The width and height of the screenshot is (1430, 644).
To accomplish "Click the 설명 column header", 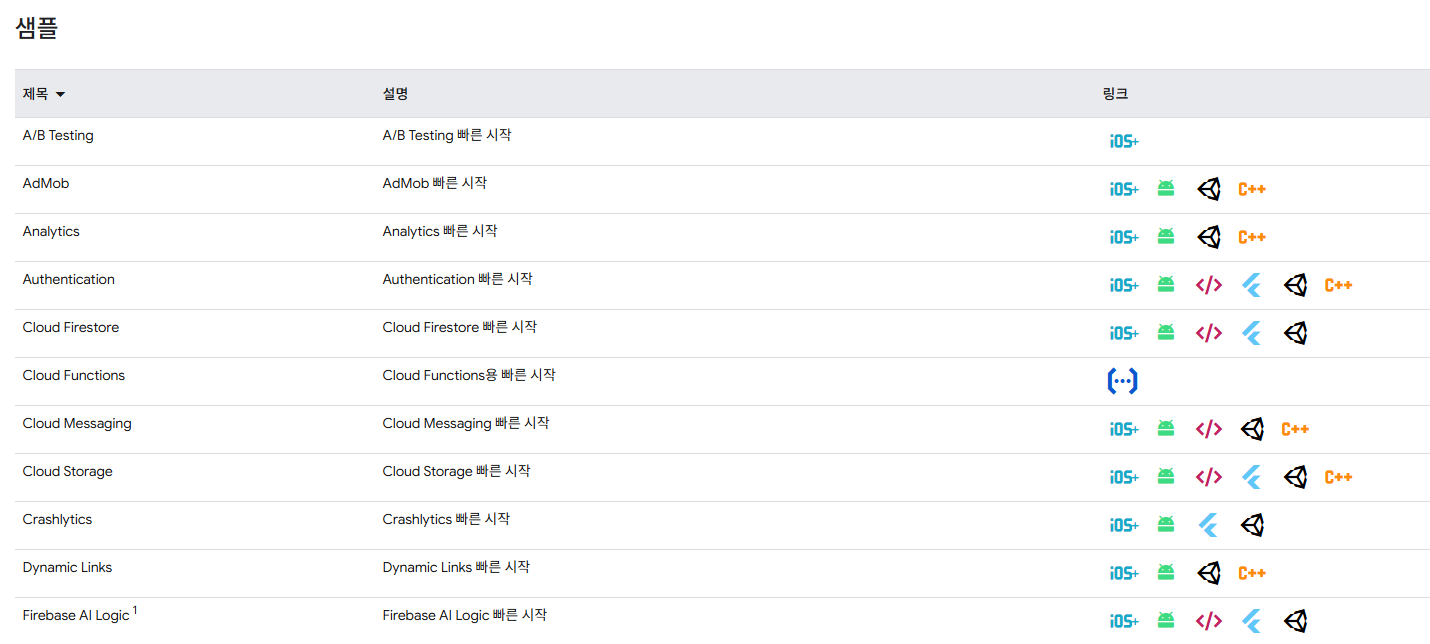I will tap(395, 94).
